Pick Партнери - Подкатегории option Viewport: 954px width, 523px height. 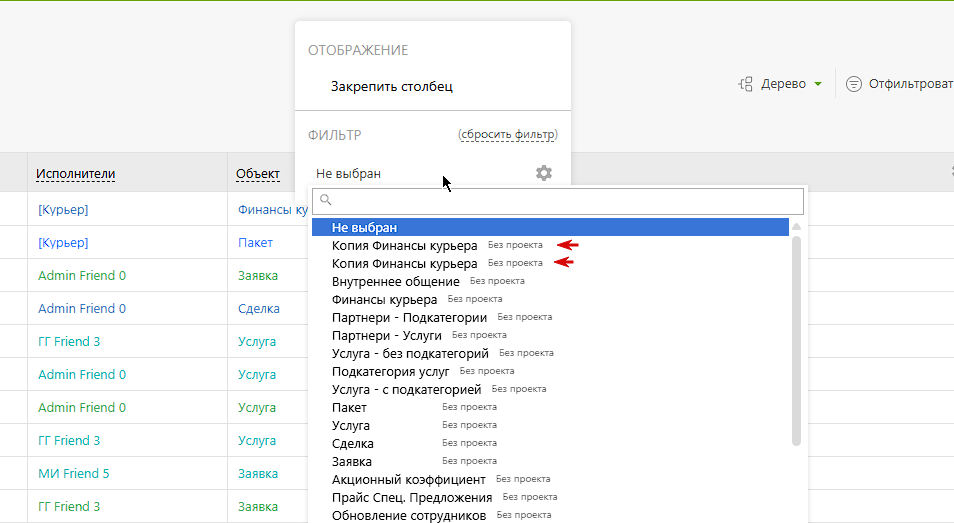pyautogui.click(x=409, y=317)
